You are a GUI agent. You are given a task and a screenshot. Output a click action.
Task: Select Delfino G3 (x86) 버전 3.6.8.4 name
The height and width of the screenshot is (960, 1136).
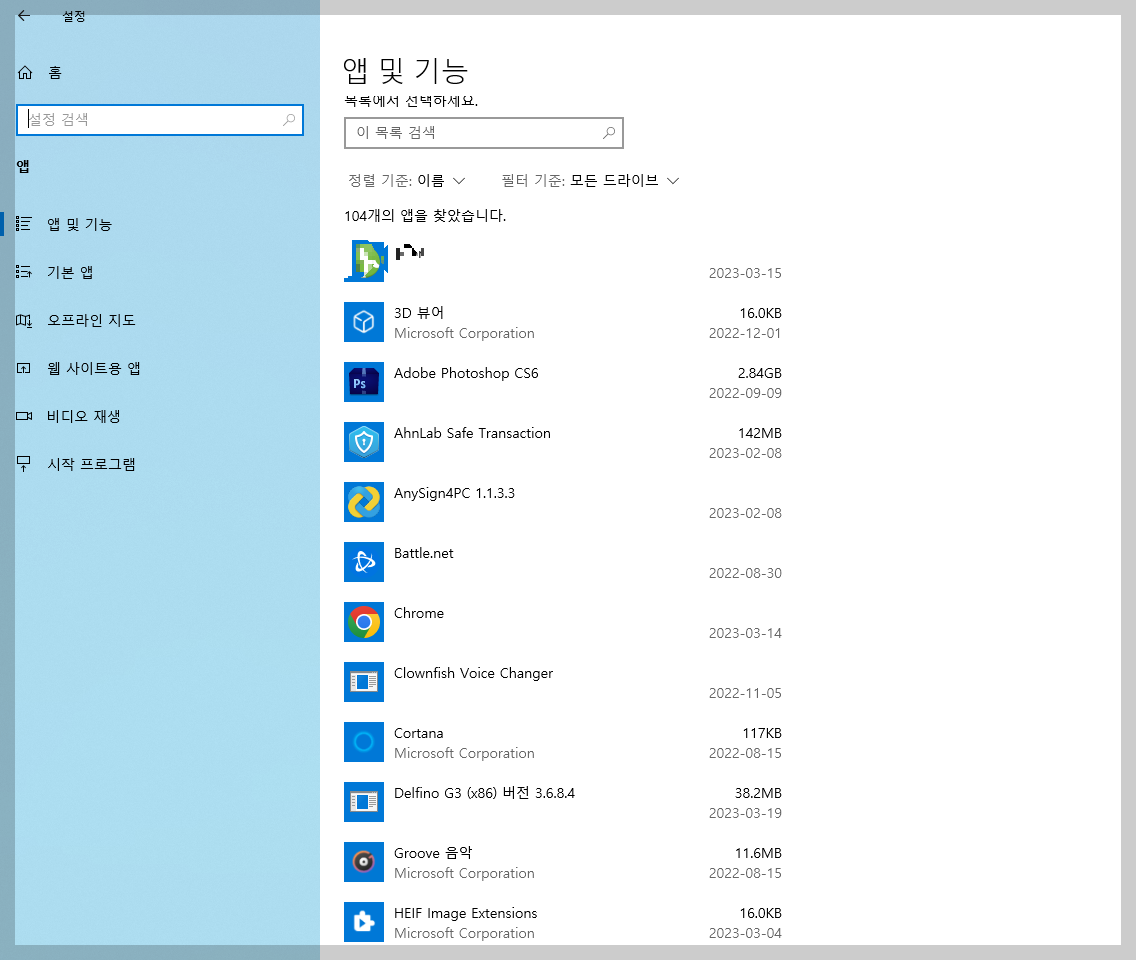click(485, 793)
